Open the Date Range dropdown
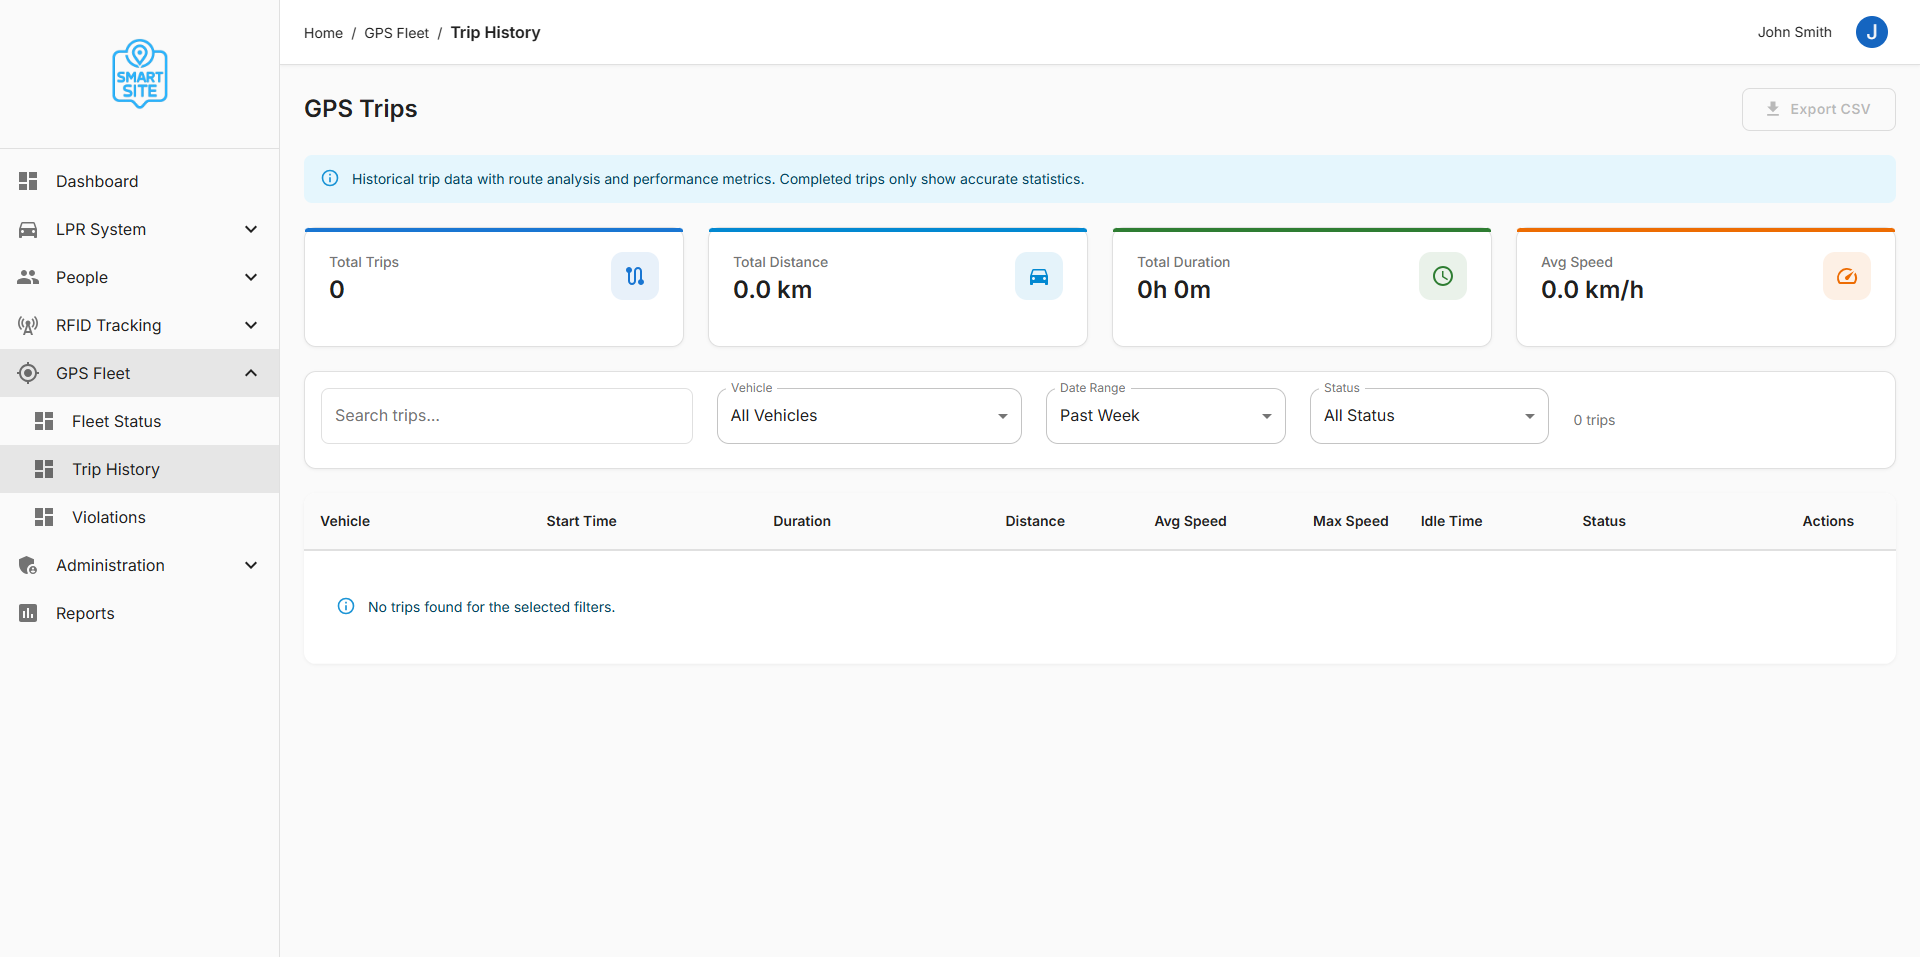 pyautogui.click(x=1165, y=416)
